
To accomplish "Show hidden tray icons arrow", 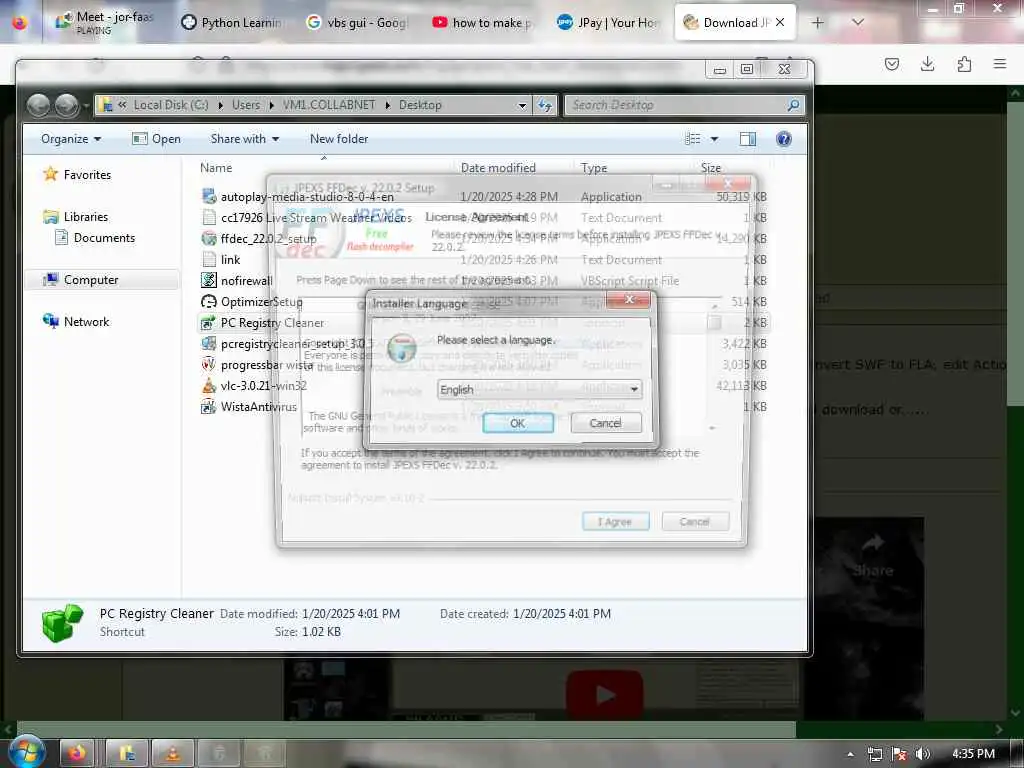I will 850,754.
